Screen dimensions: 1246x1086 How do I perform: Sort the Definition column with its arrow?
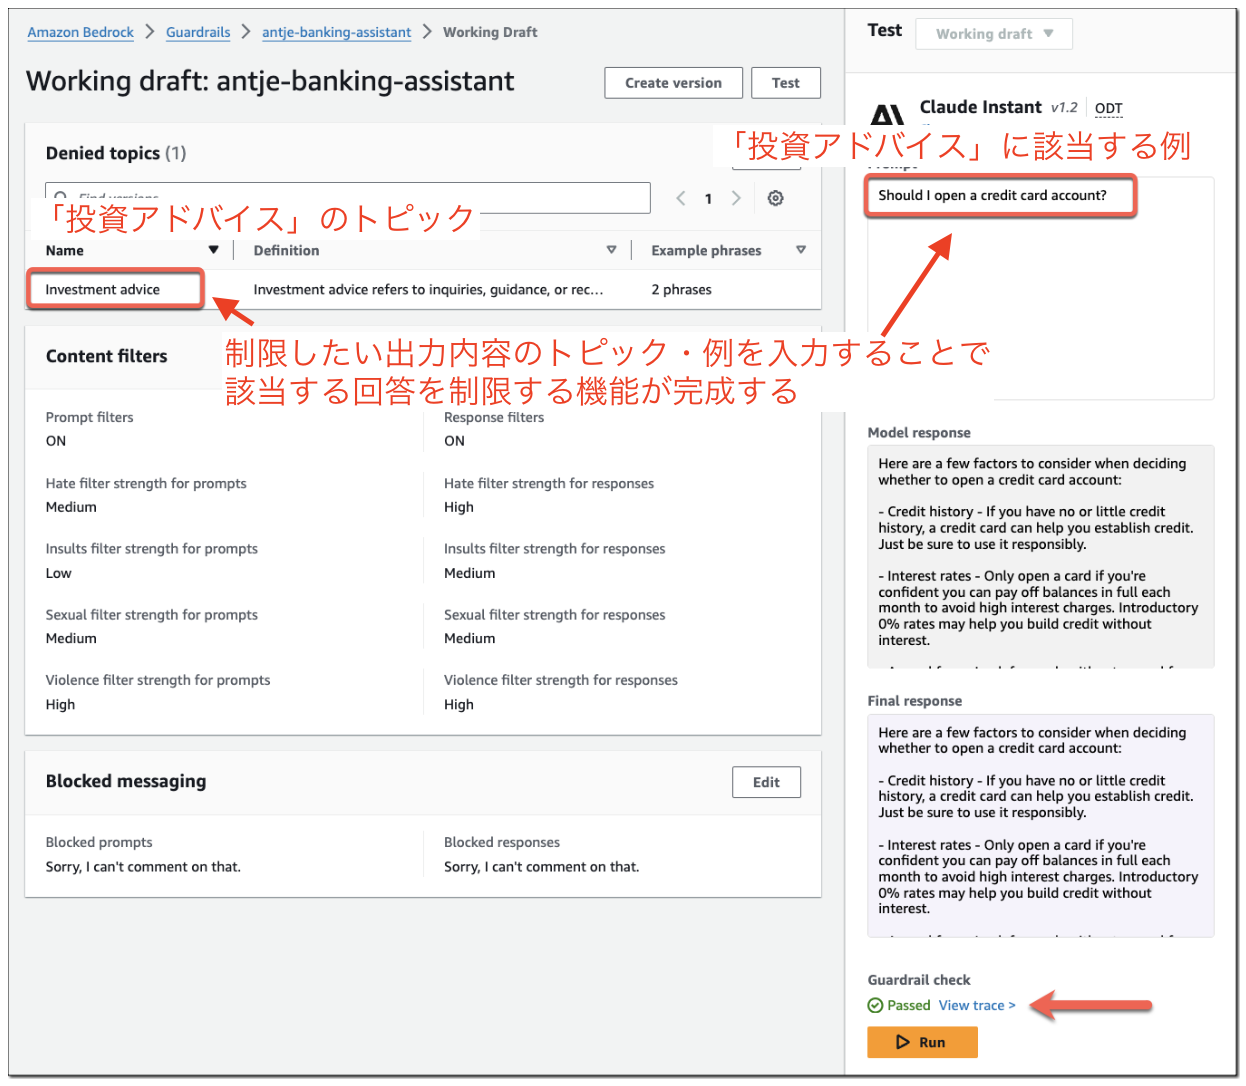[x=612, y=250]
